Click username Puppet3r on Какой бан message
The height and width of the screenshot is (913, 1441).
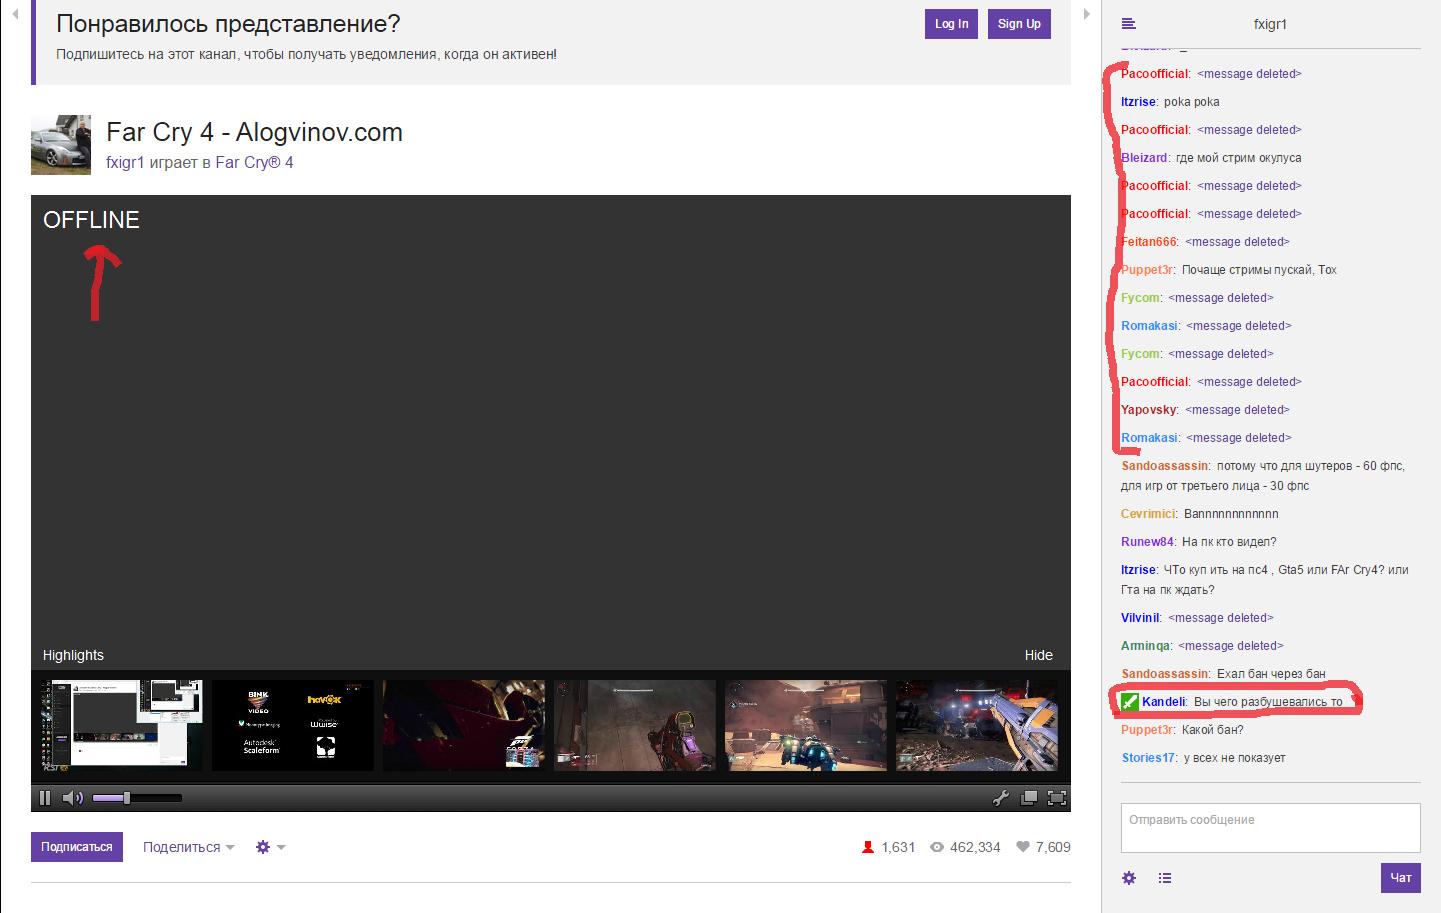(1147, 730)
